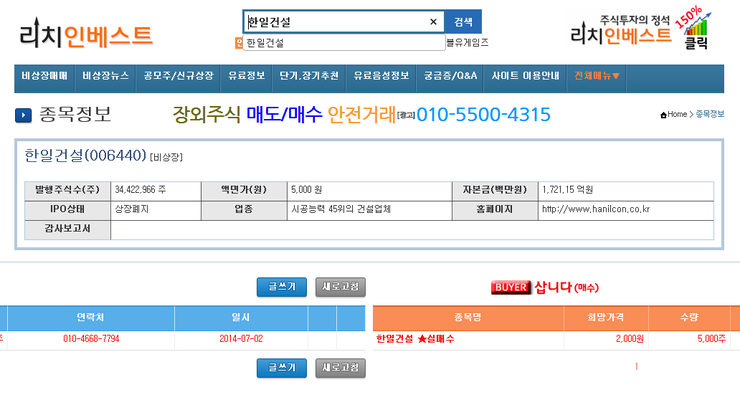Click the date 2014-07-02

pos(241,339)
